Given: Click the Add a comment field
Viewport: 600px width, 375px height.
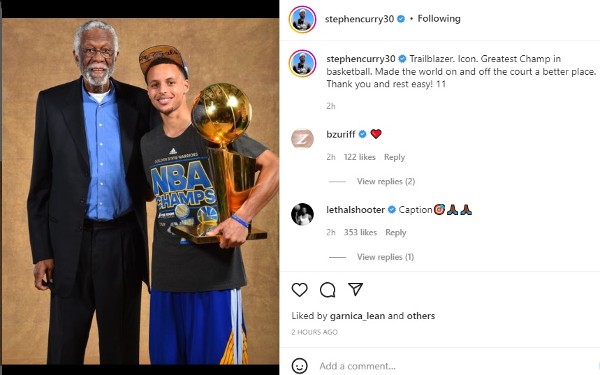Looking at the screenshot, I should pos(457,366).
